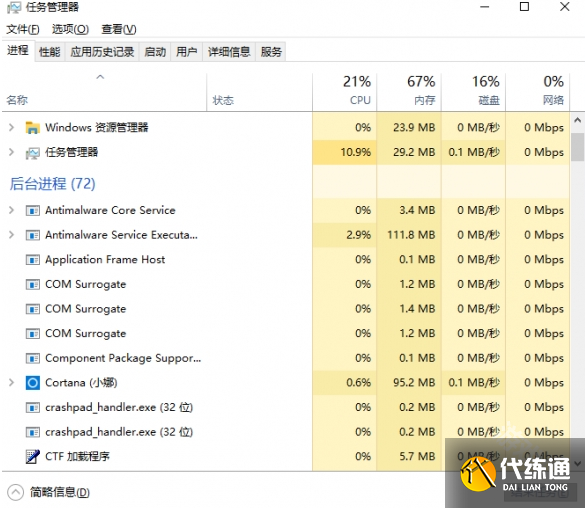Sort by the 67% 内存 column header
Image resolution: width=585 pixels, height=508 pixels.
(x=409, y=91)
